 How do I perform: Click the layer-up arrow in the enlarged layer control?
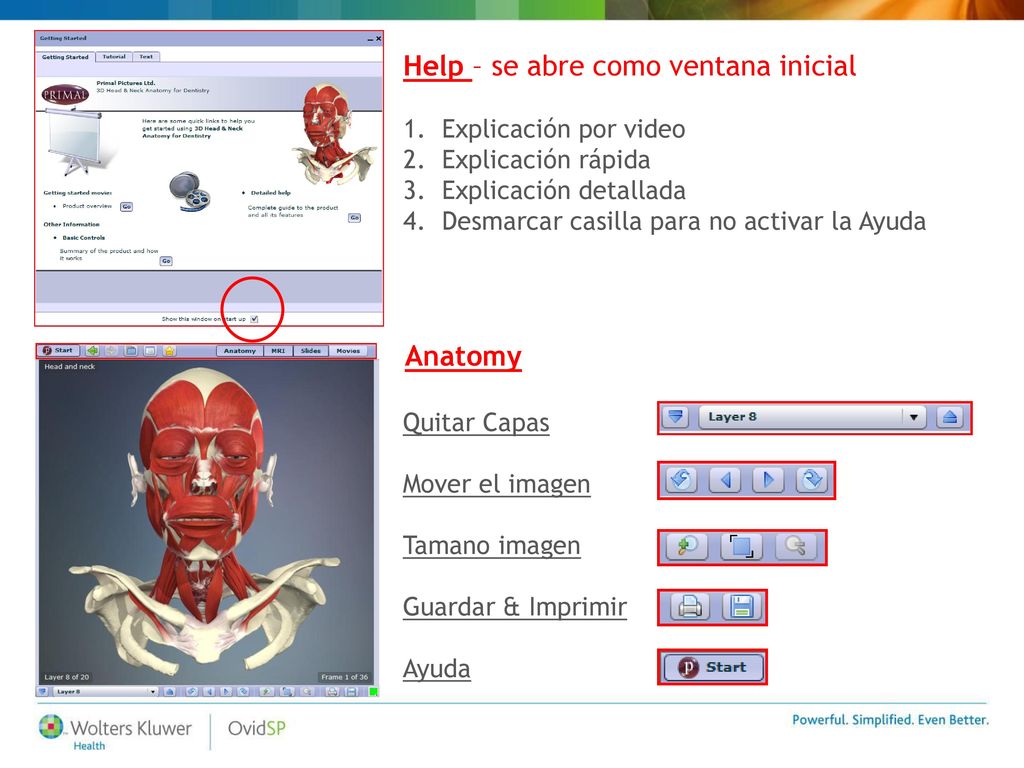950,417
